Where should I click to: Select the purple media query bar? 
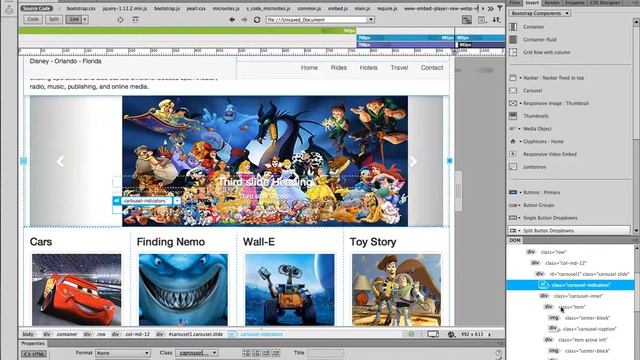pyautogui.click(x=406, y=45)
